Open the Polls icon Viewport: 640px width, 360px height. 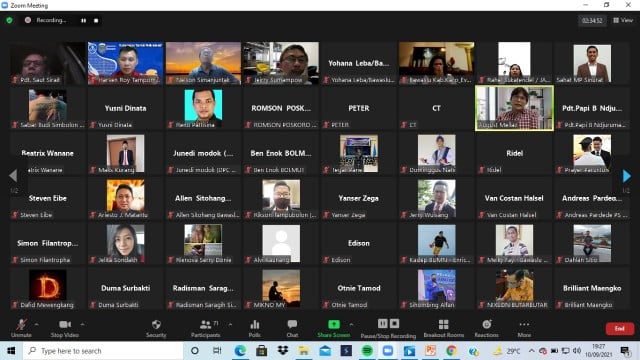[255, 328]
